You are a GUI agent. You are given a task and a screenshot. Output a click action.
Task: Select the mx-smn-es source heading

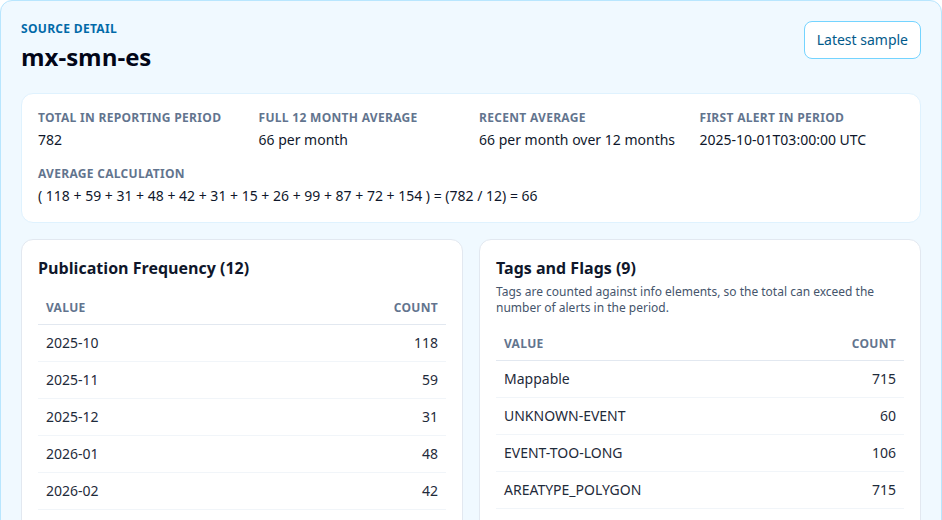[x=86, y=58]
